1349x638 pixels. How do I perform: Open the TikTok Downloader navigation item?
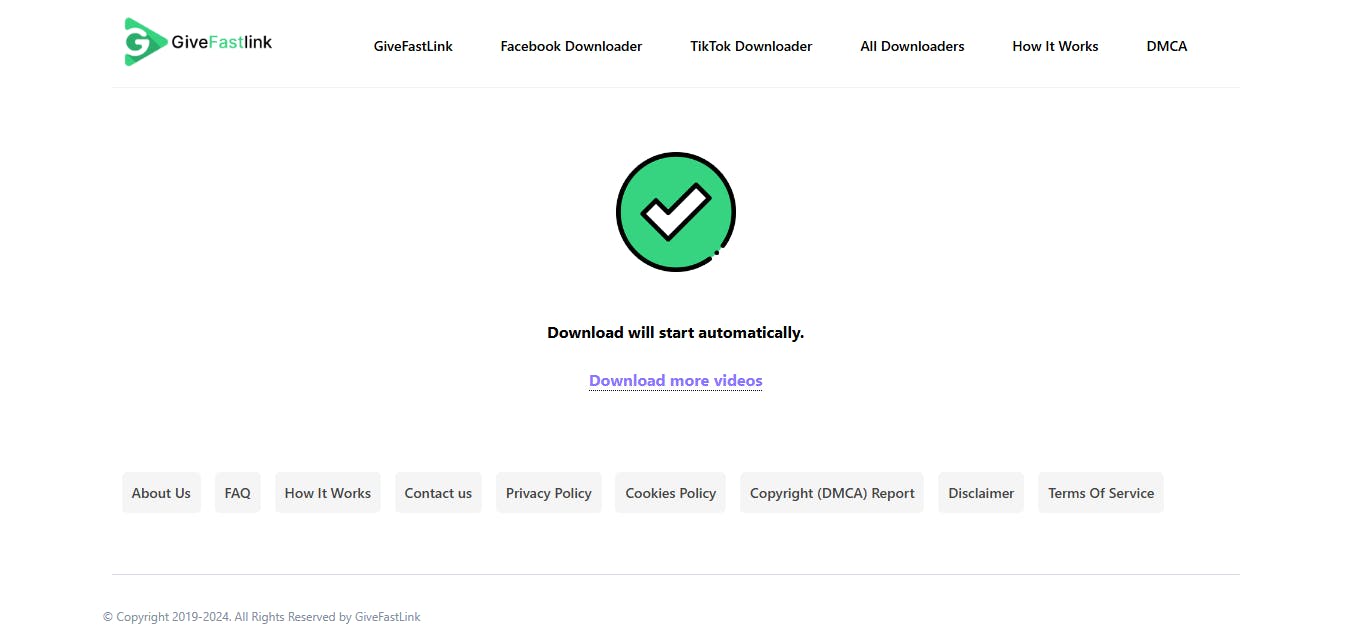point(751,46)
